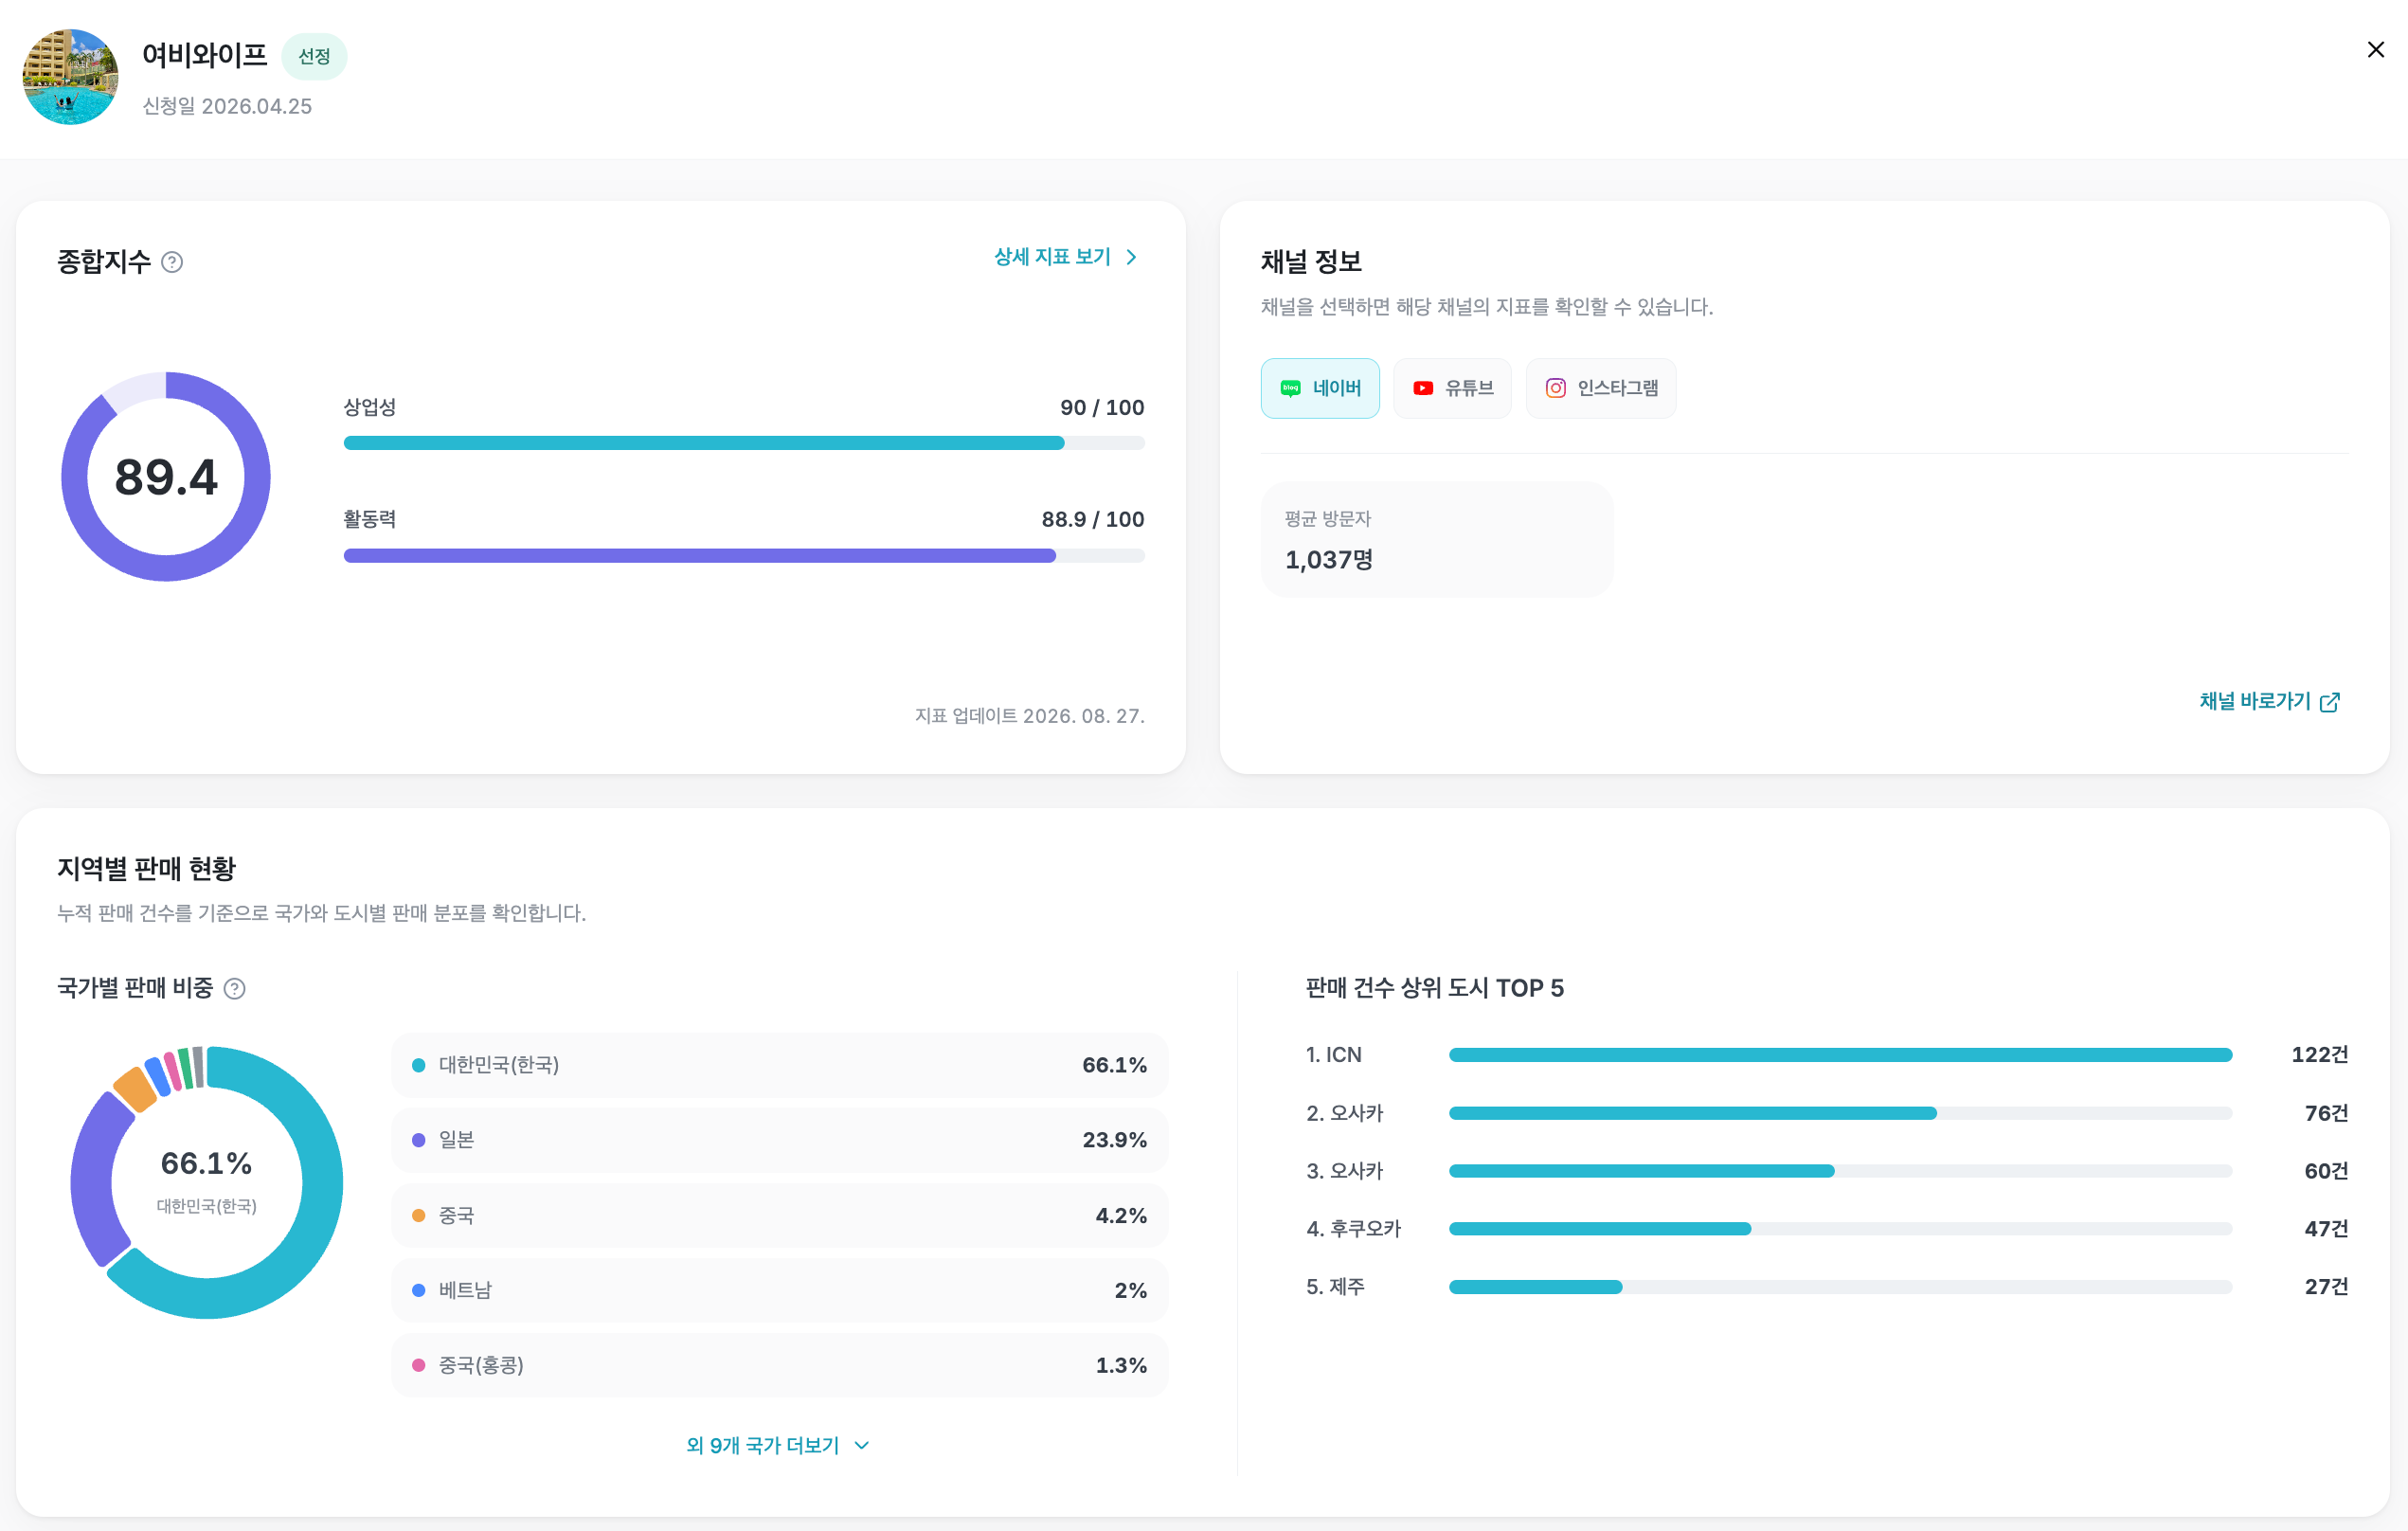Click the 76건 sales count
This screenshot has width=2408, height=1531.
[2326, 1112]
